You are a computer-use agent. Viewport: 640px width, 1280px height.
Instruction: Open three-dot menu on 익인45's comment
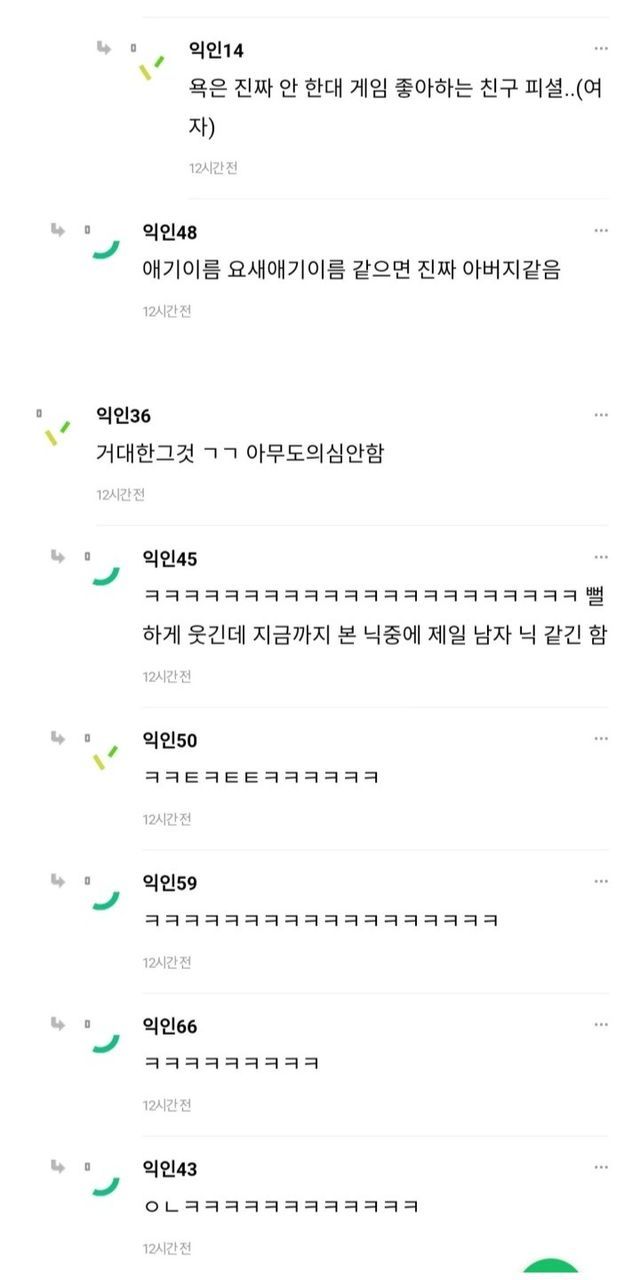coord(600,557)
